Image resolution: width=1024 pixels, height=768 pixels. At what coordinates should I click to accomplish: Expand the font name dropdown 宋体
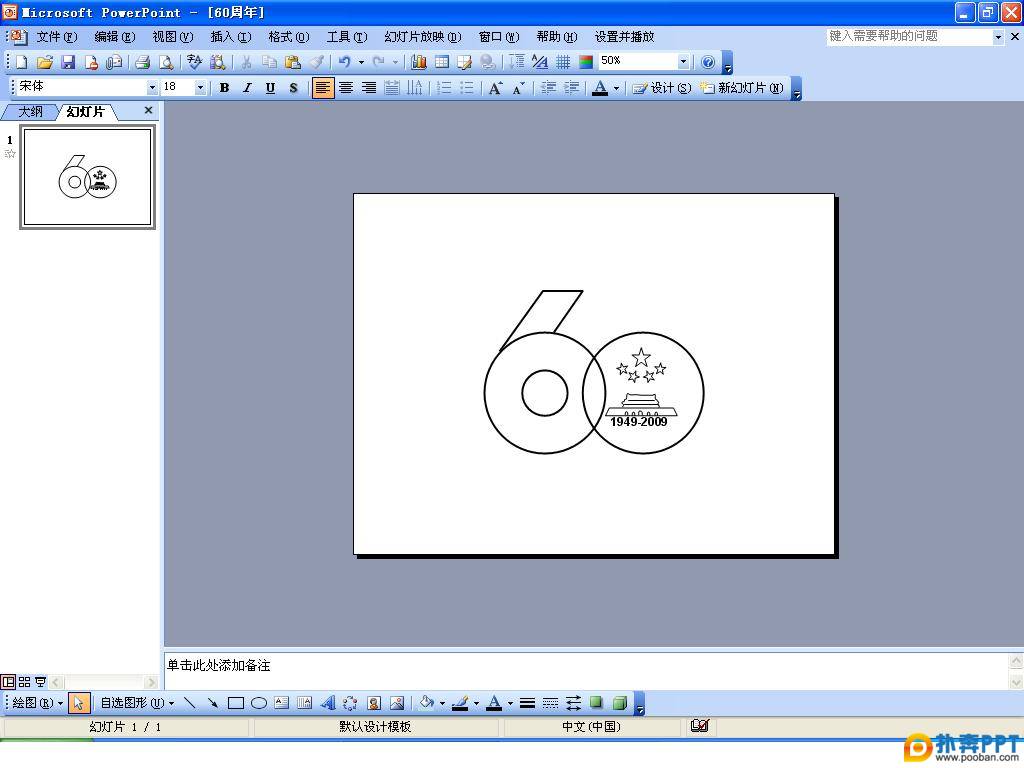pos(152,88)
